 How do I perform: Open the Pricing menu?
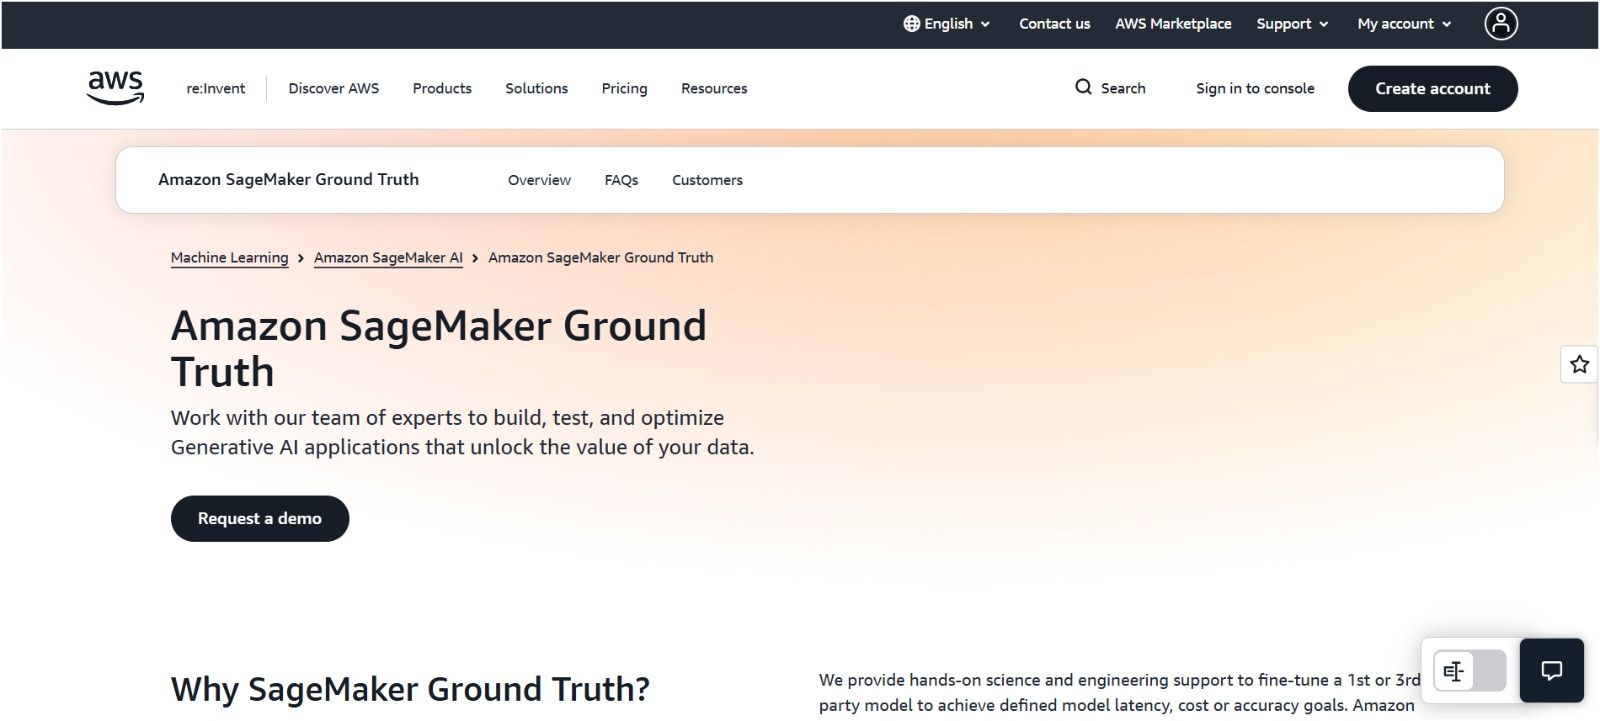624,89
